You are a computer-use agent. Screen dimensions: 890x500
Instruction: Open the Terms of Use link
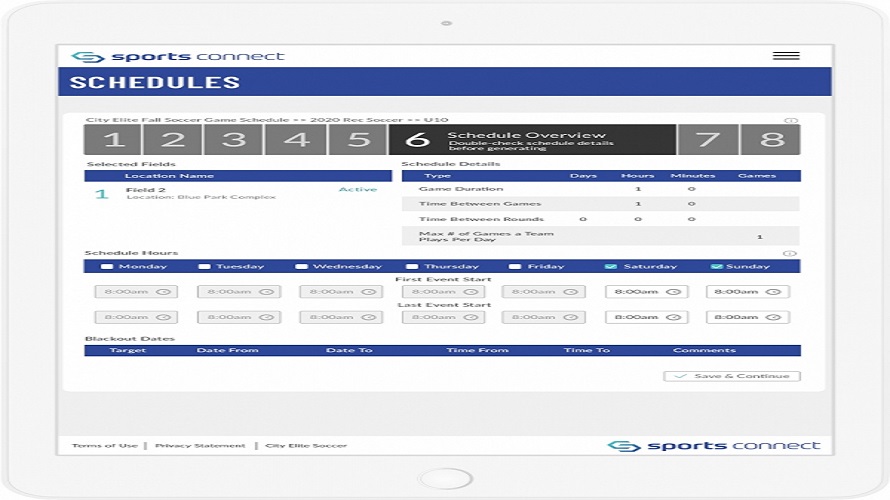pos(105,446)
